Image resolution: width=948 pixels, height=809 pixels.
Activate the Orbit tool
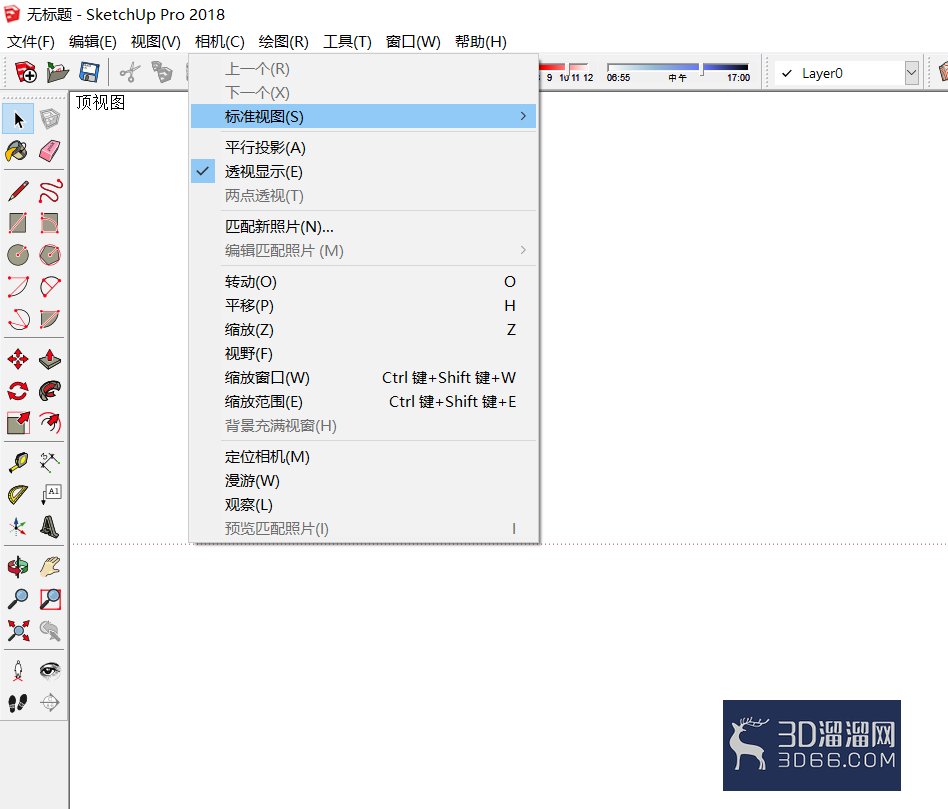pos(18,567)
